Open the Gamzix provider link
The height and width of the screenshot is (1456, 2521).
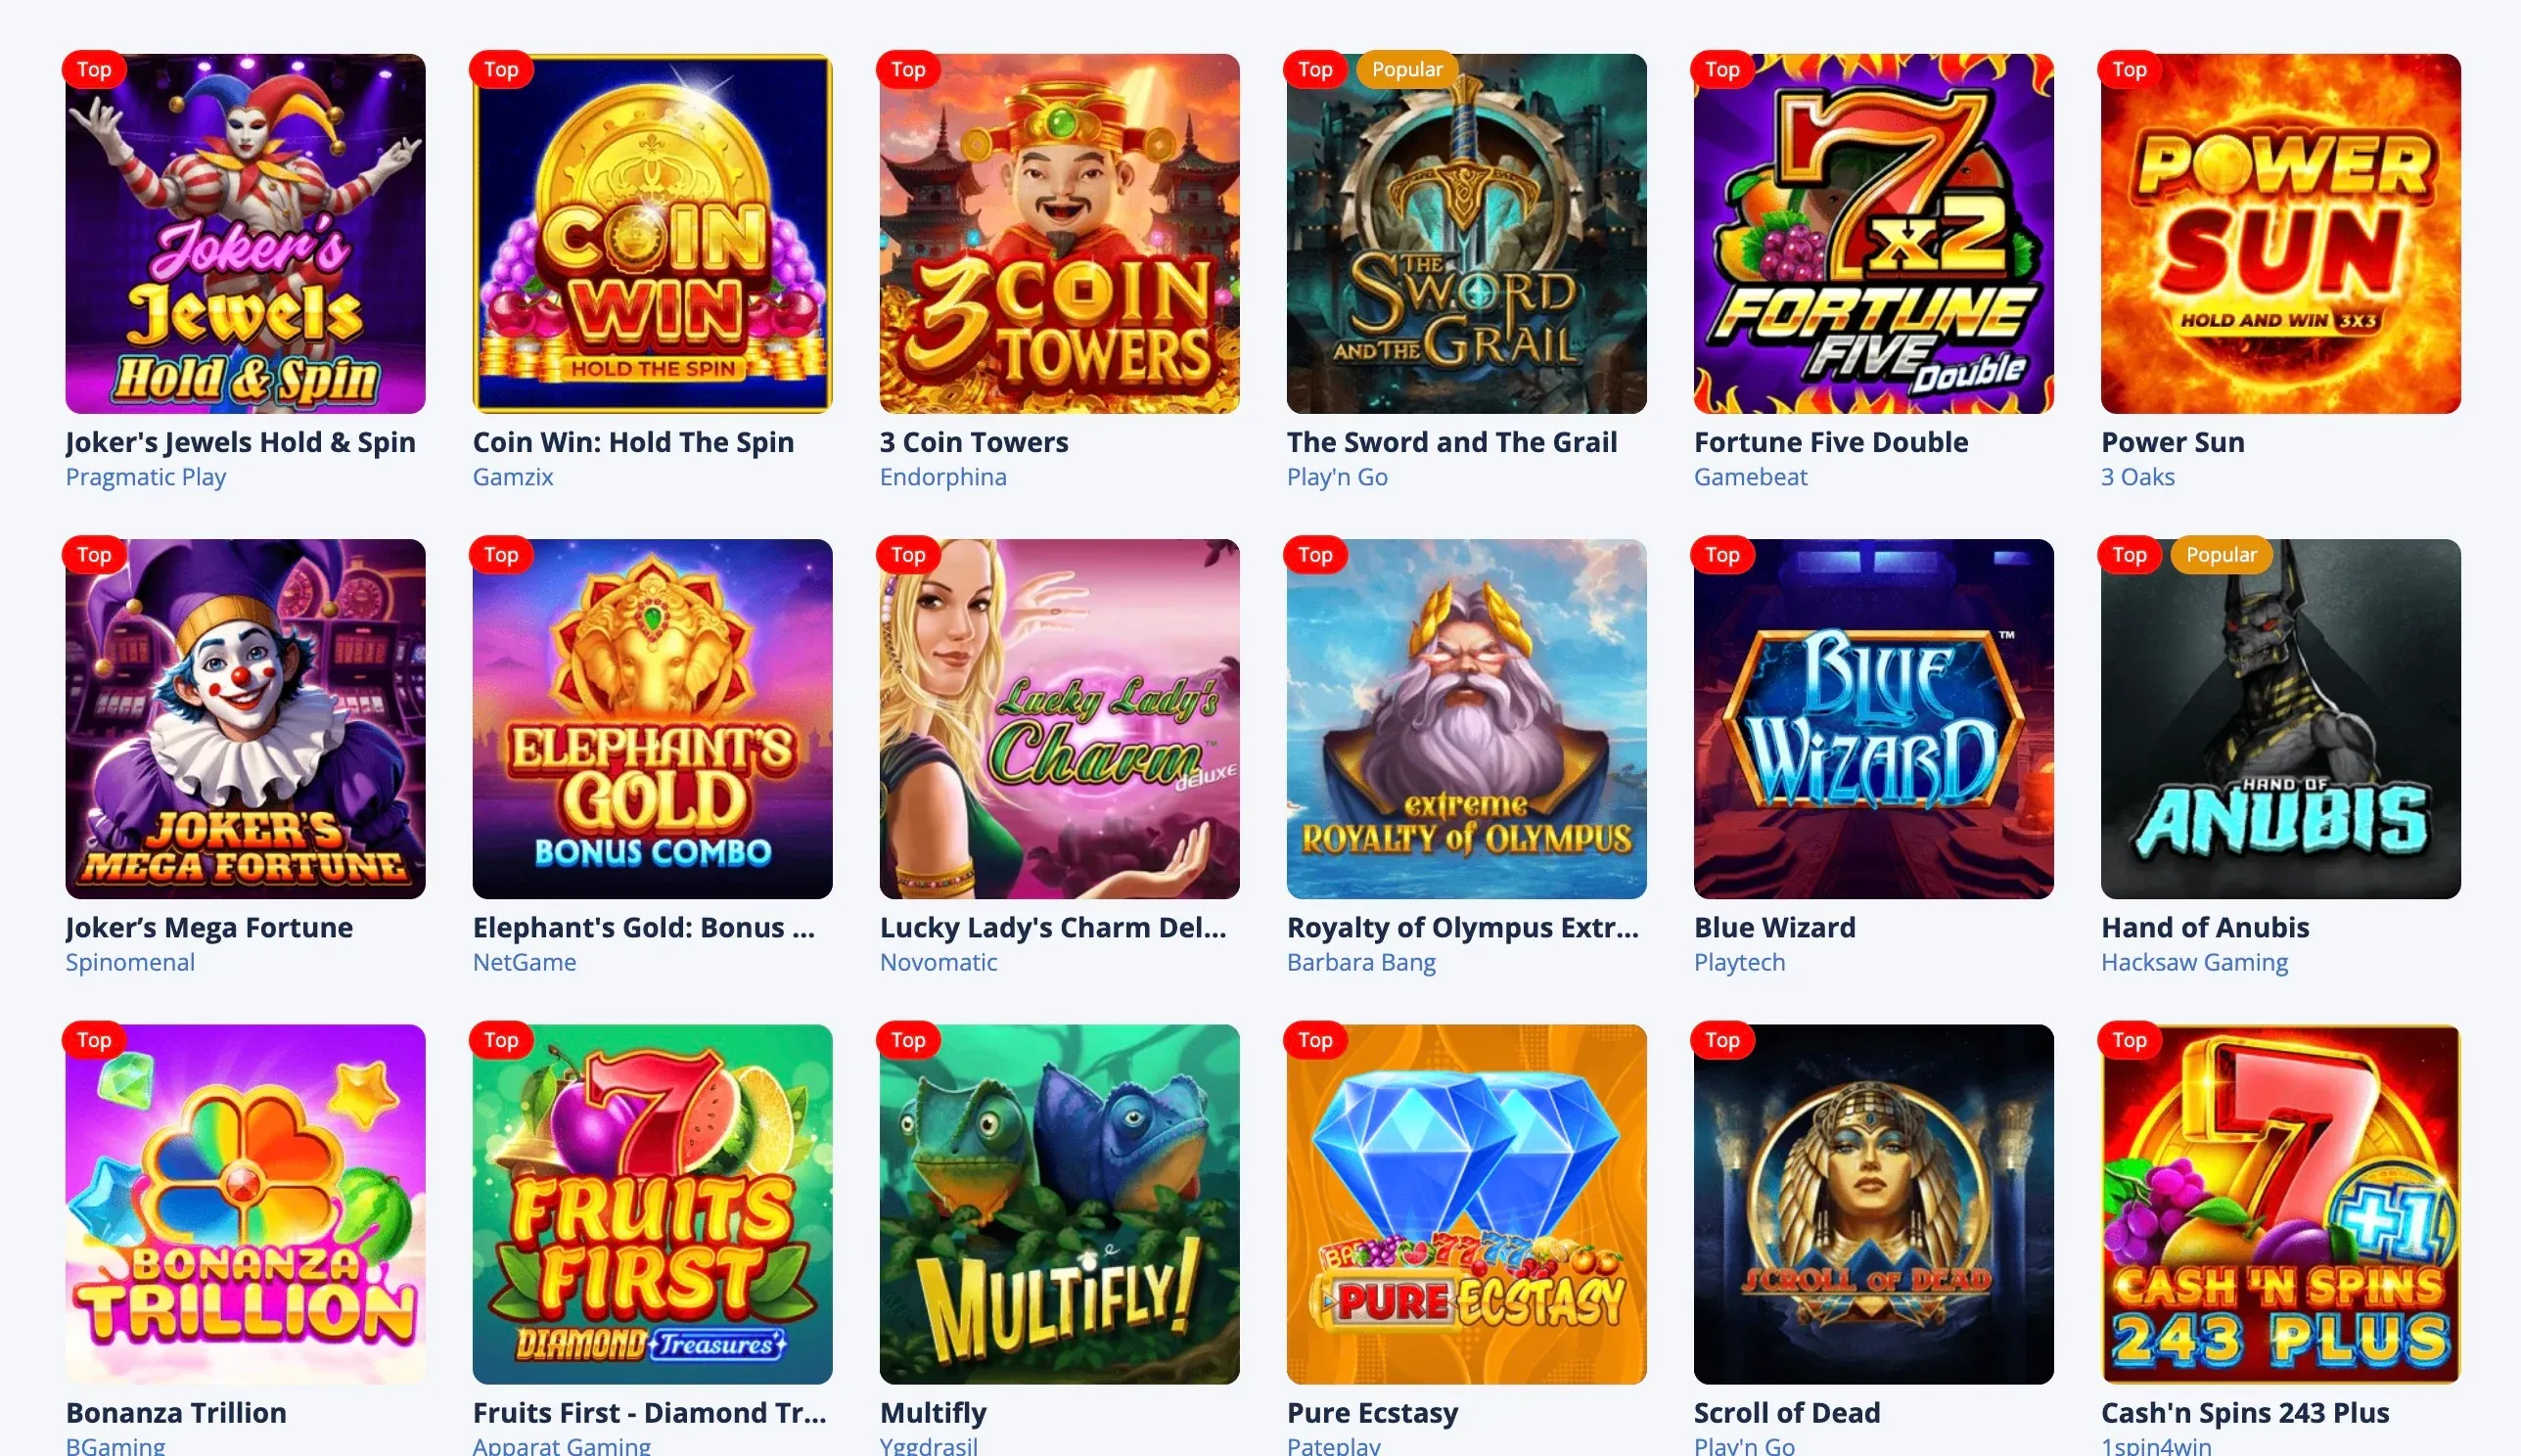(x=512, y=477)
